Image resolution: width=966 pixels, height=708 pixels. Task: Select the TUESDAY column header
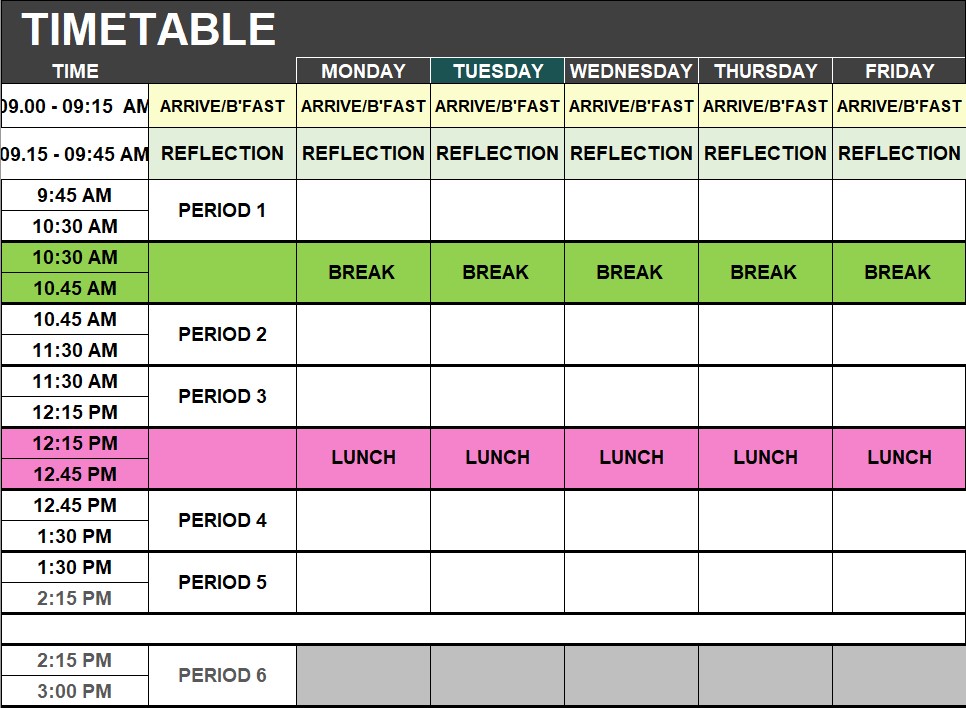coord(497,71)
